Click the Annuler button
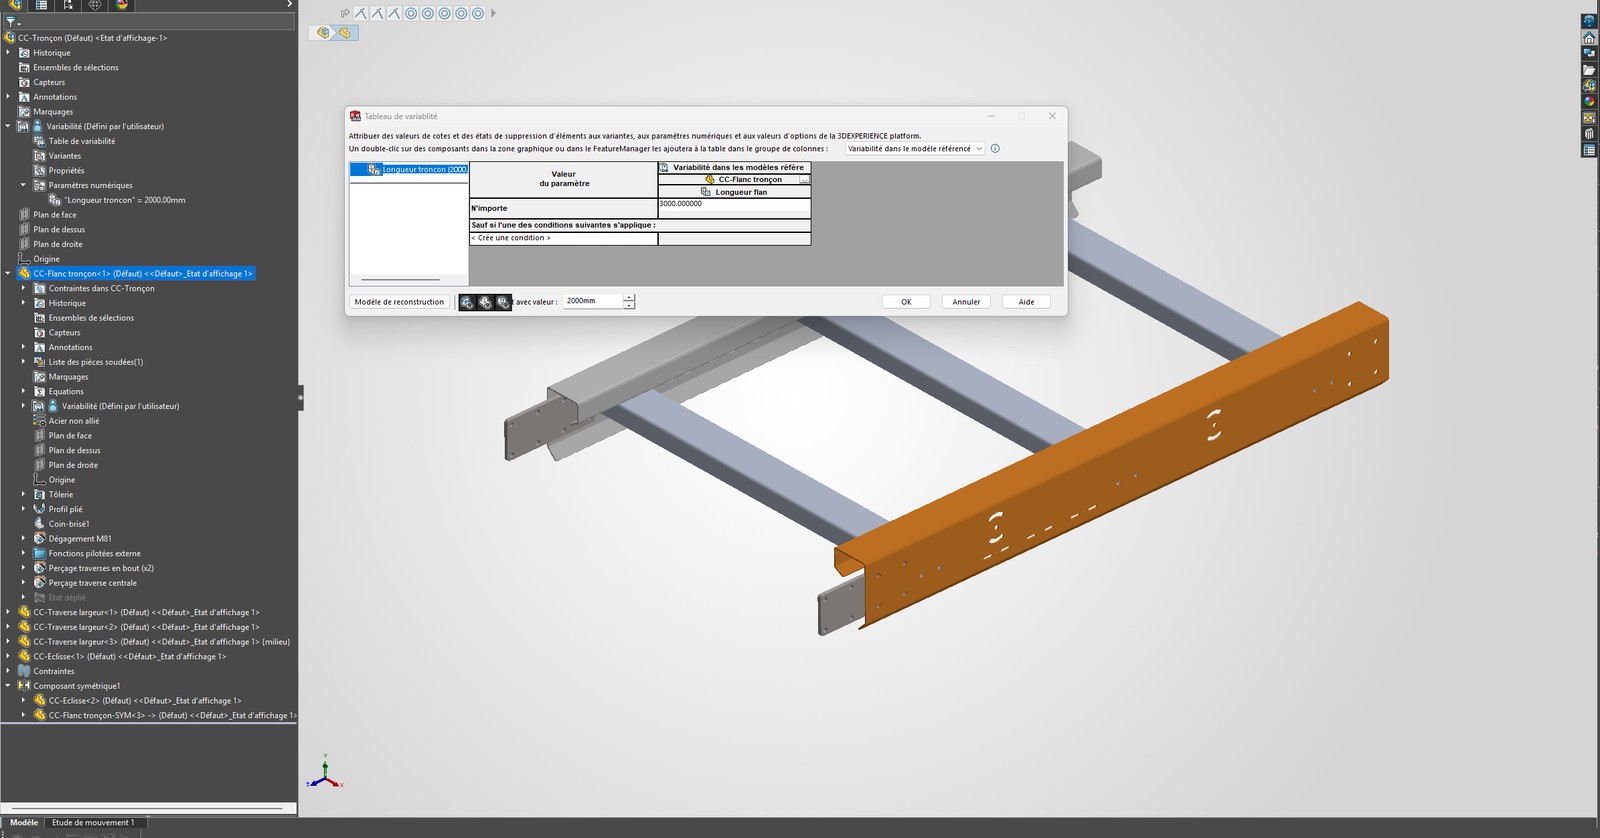The width and height of the screenshot is (1600, 838). (x=966, y=302)
